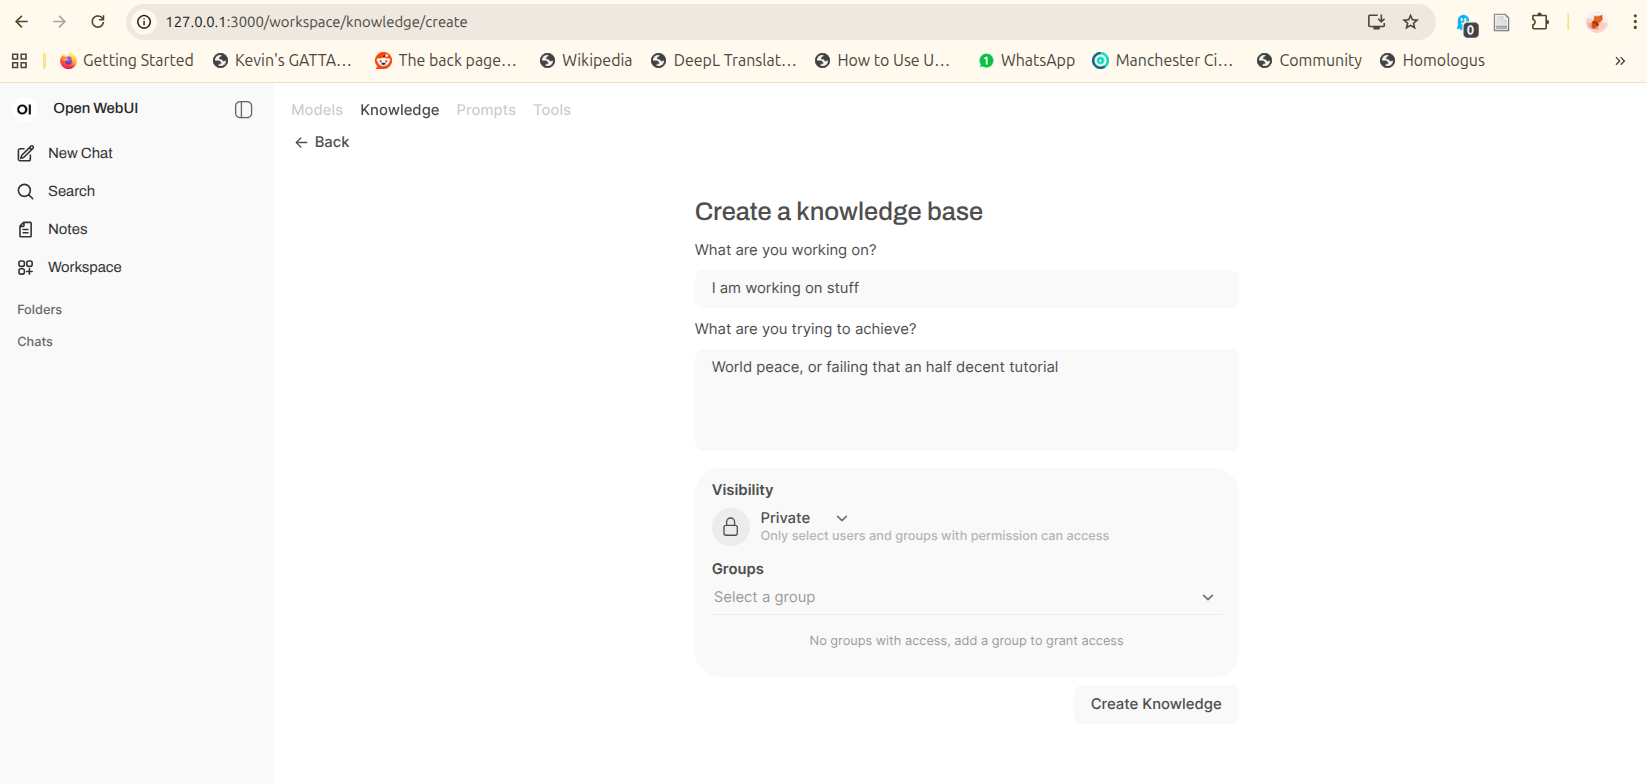Open Workspace via its grid icon

pyautogui.click(x=26, y=267)
